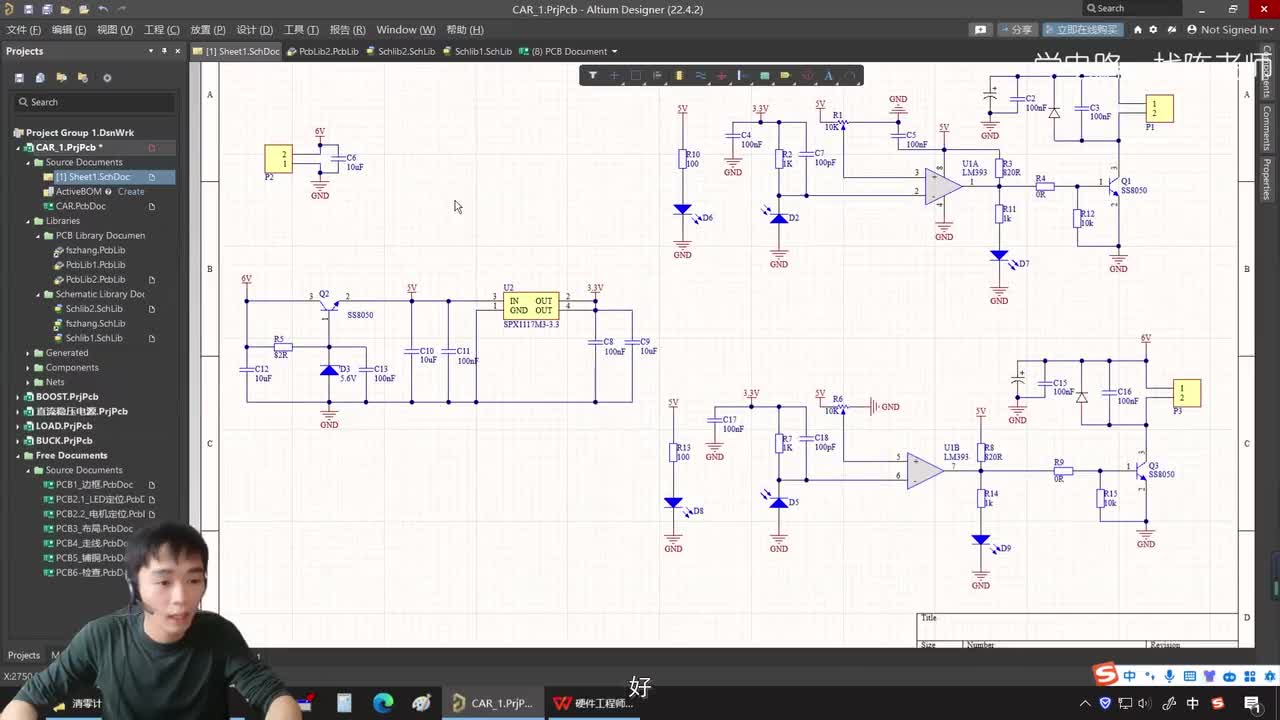Pin the Projects panel
This screenshot has width=1280, height=720.
pyautogui.click(x=165, y=51)
